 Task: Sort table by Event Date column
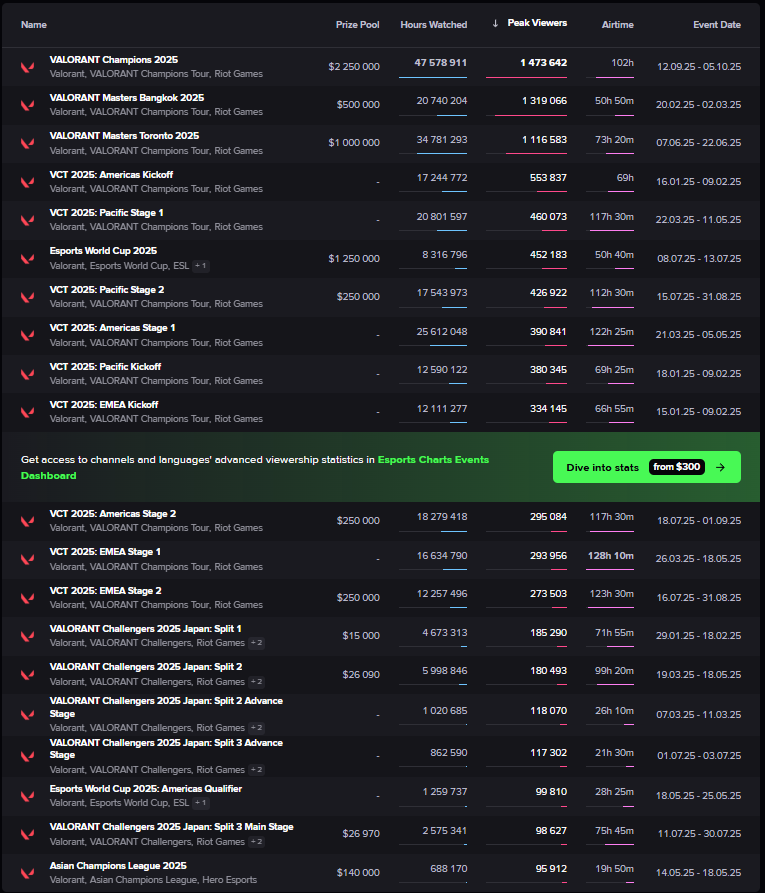717,24
